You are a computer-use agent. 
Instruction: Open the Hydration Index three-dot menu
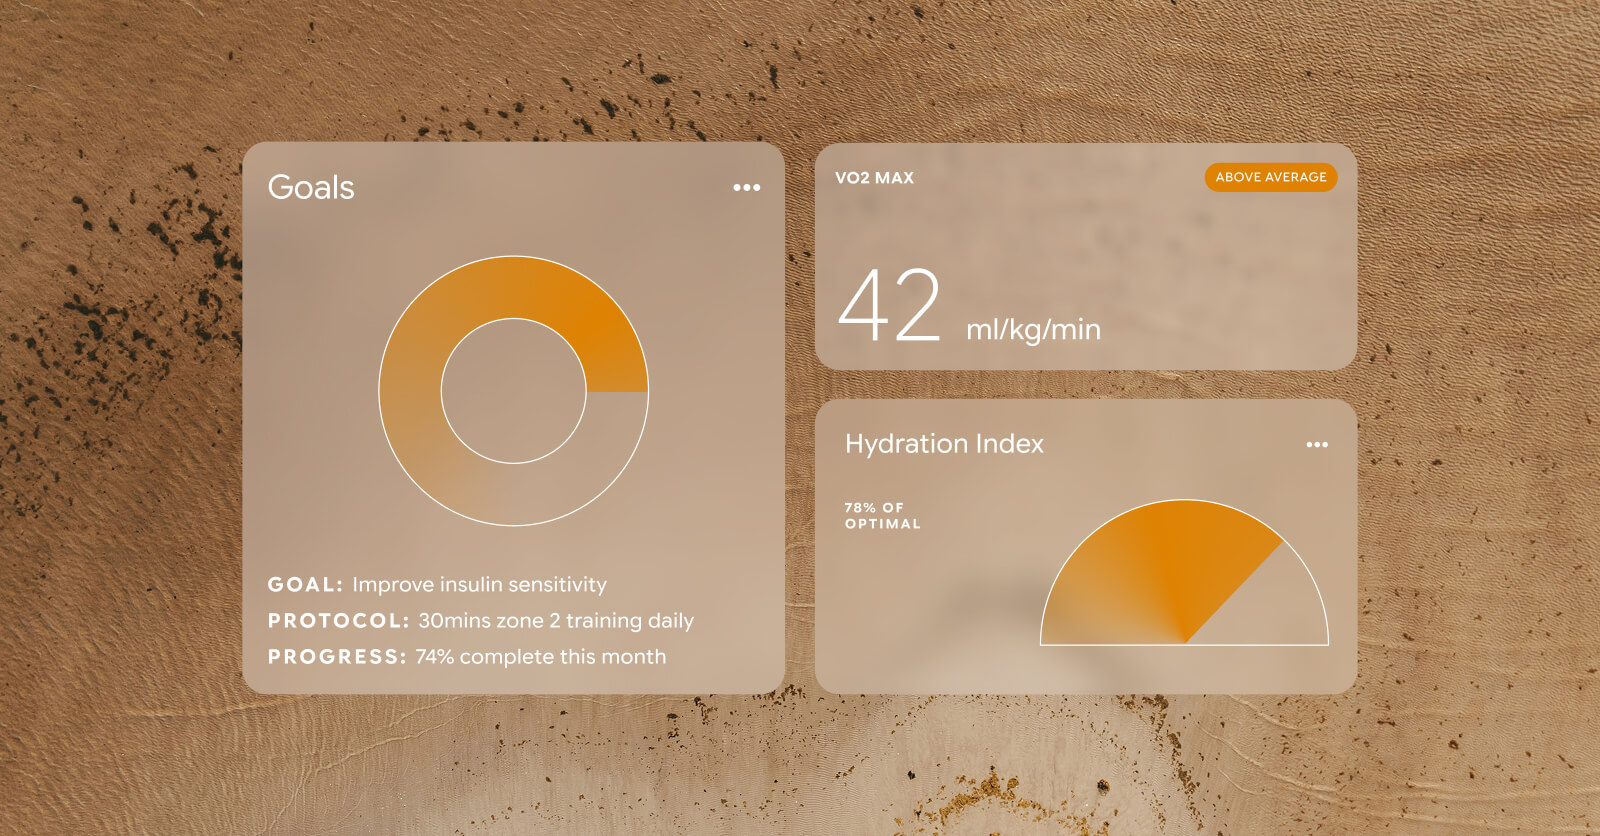(x=1317, y=444)
